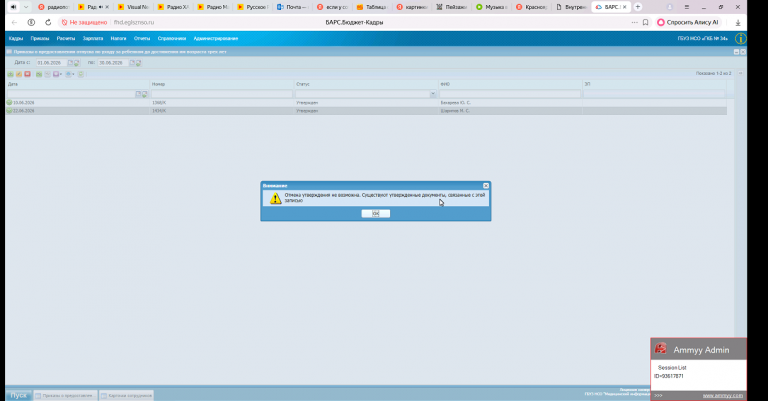Switch to the 'Пейзажи' browser tab
This screenshot has height=401, width=768.
pos(452,7)
